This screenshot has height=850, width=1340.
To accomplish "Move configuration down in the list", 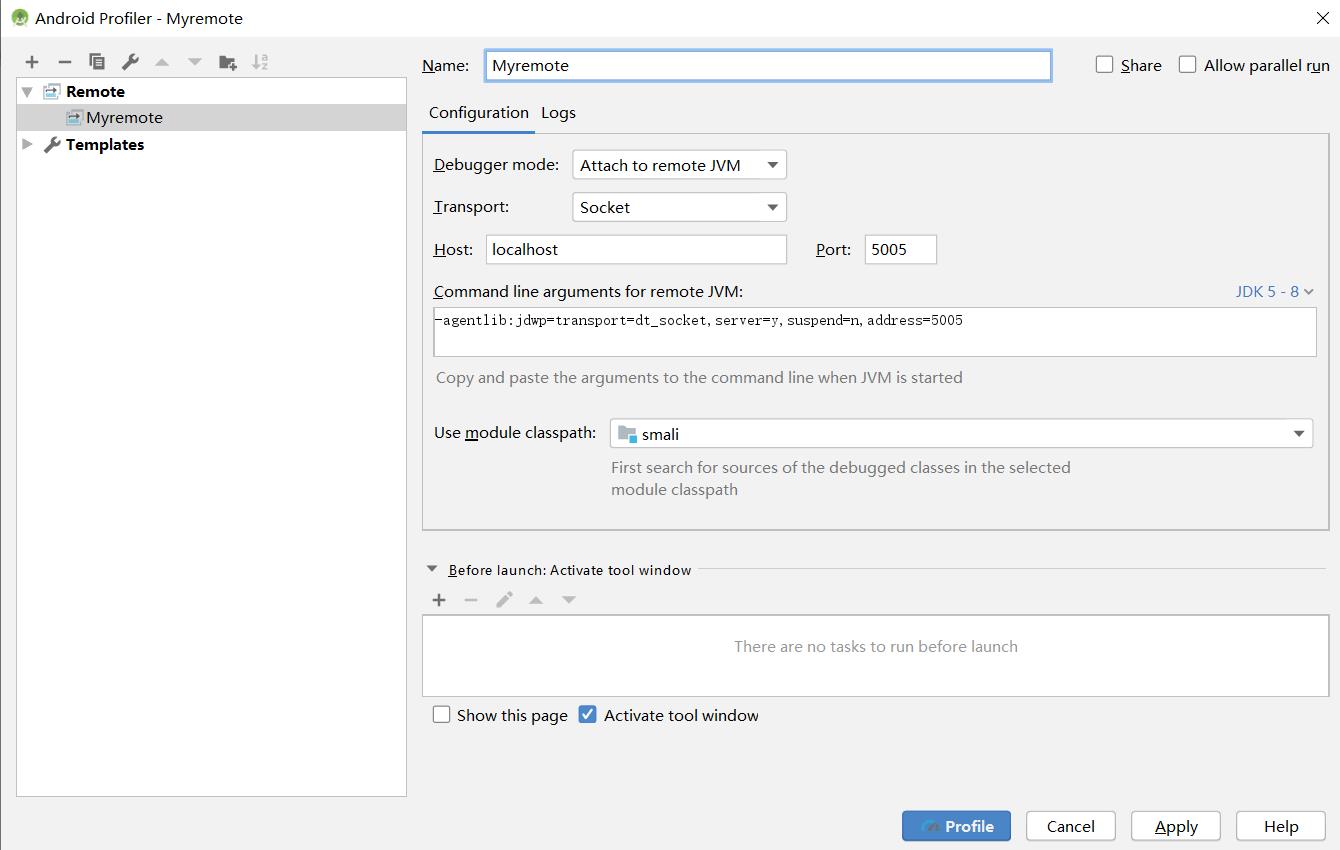I will pyautogui.click(x=195, y=62).
